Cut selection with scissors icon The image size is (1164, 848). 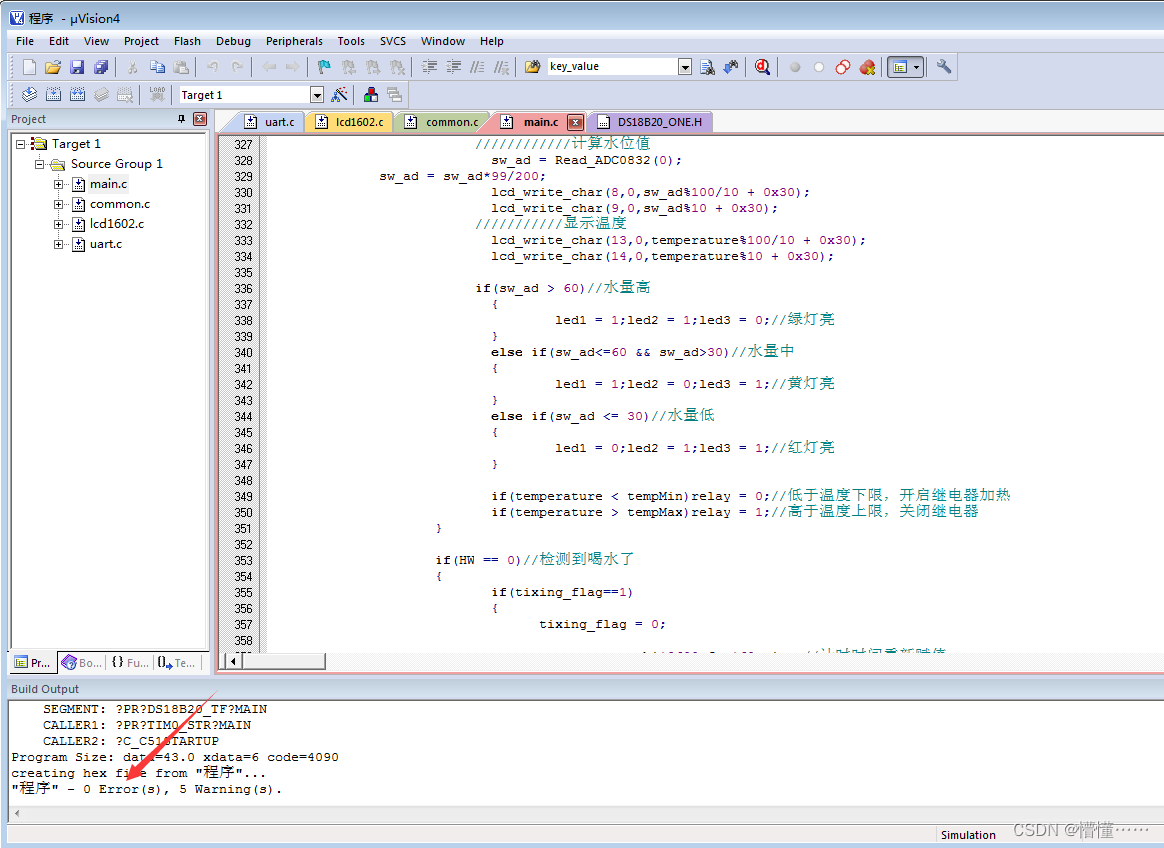click(133, 67)
